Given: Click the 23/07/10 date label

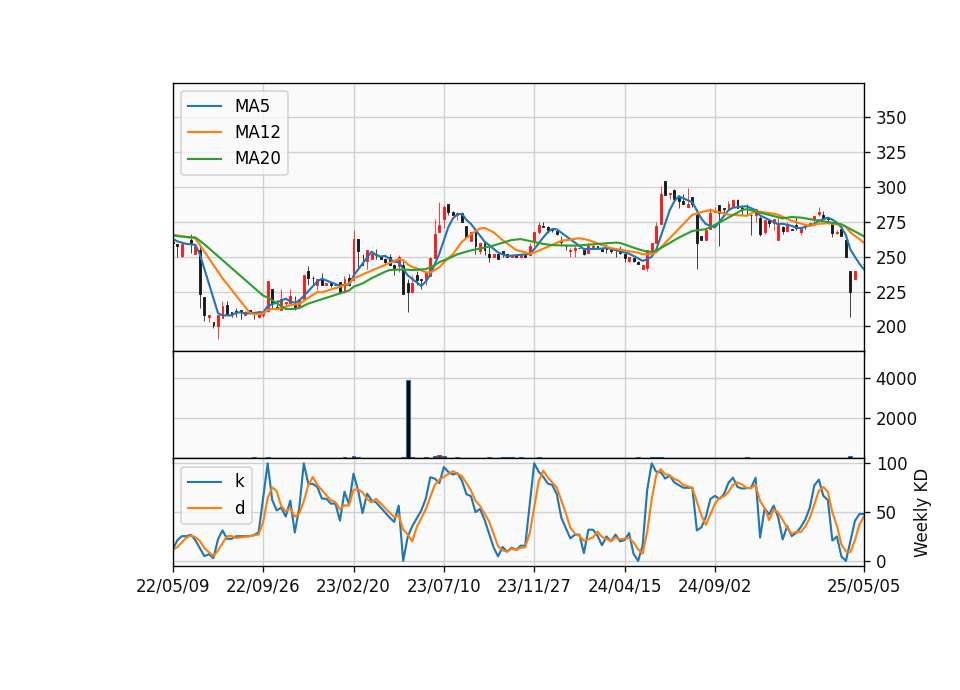Looking at the screenshot, I should (444, 586).
